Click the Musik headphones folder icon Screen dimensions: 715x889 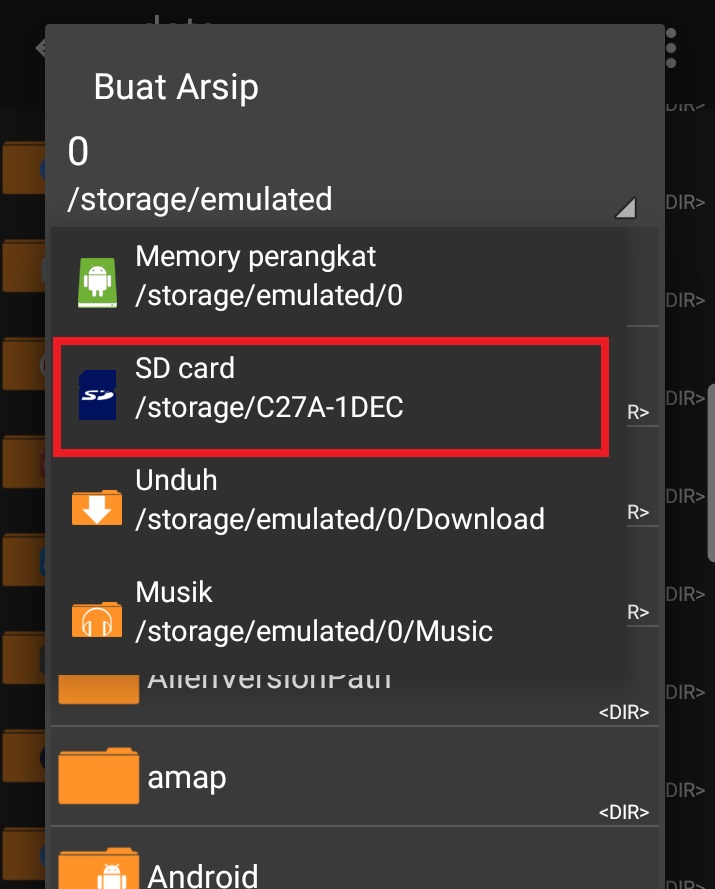(x=97, y=619)
